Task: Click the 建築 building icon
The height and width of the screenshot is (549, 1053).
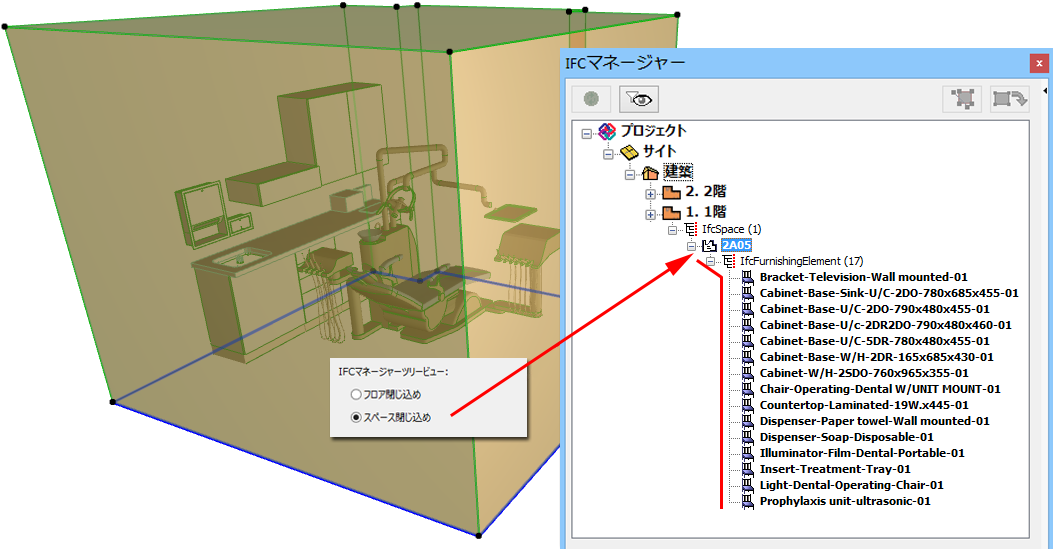Action: click(x=650, y=173)
